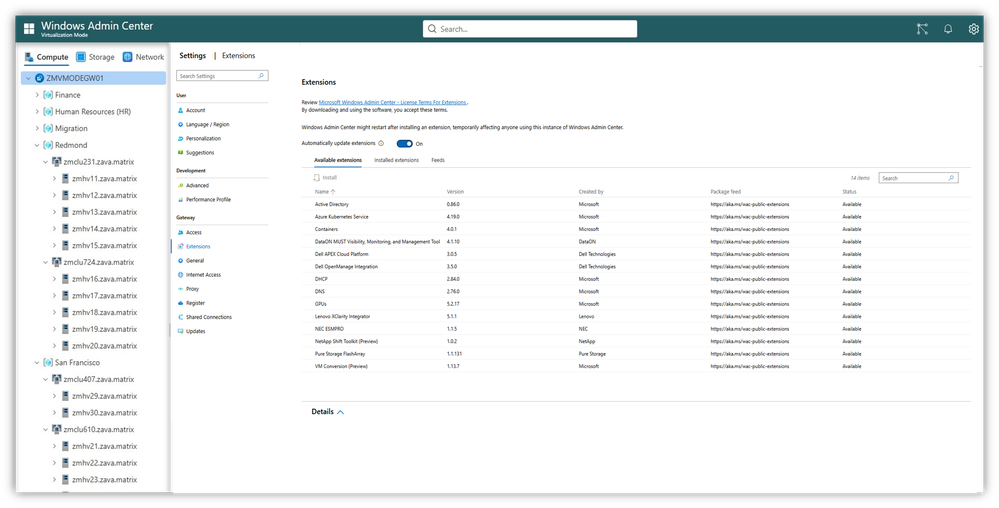The width and height of the screenshot is (999, 508).
Task: Click the Shared Connections icon
Action: pos(180,317)
